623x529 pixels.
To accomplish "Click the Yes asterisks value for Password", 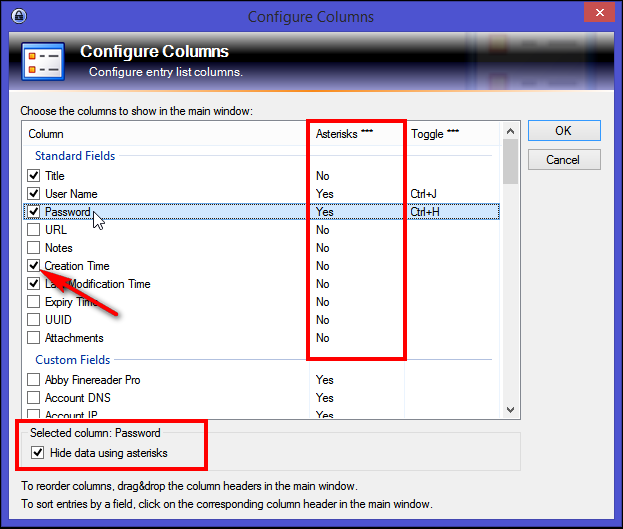I will point(325,212).
